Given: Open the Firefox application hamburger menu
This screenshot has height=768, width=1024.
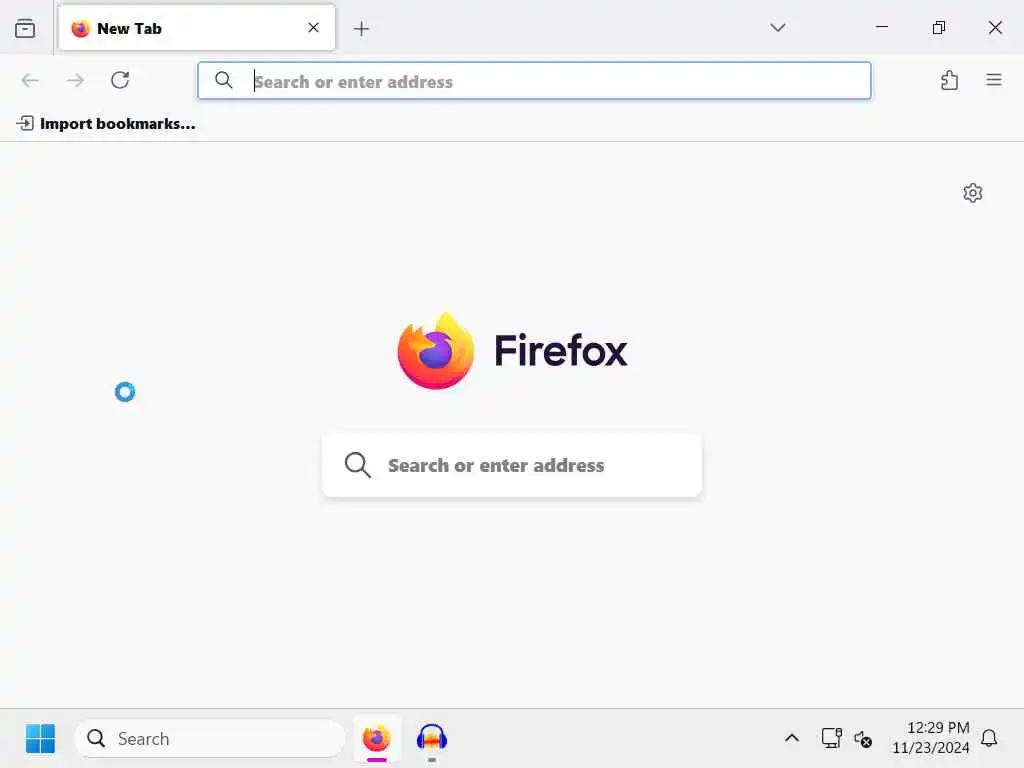Looking at the screenshot, I should click(994, 80).
